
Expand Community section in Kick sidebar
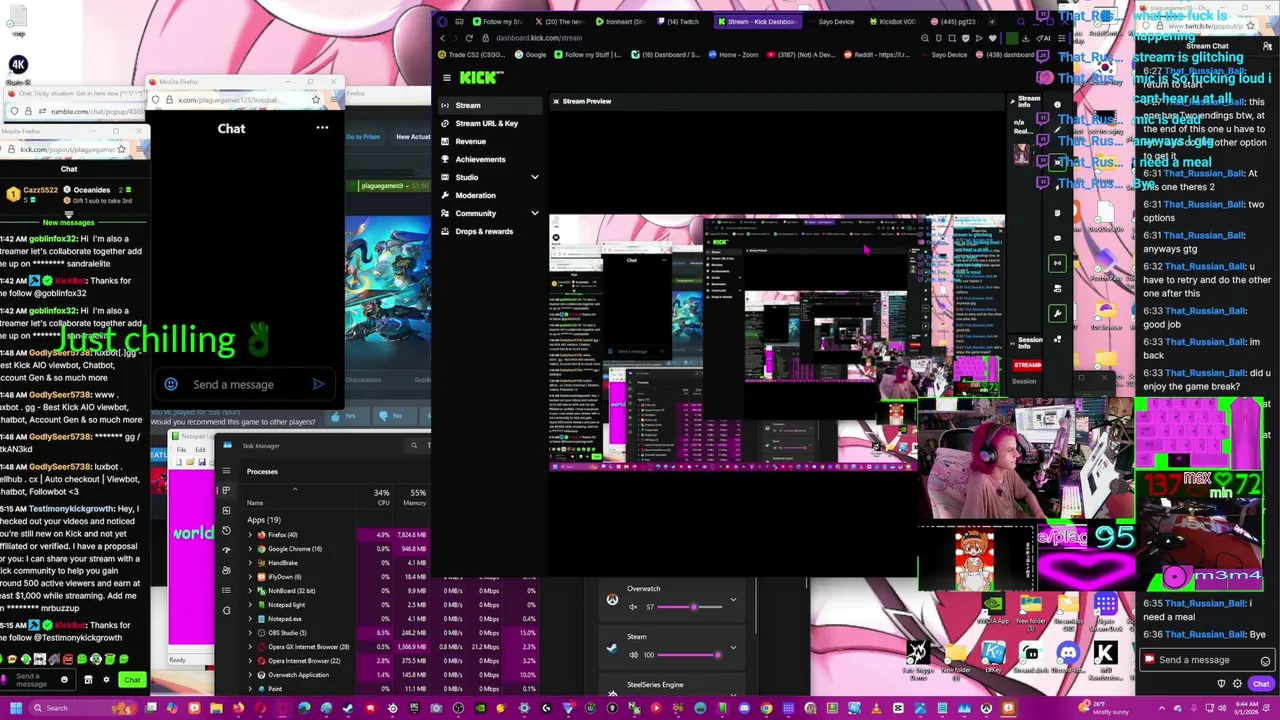click(534, 213)
